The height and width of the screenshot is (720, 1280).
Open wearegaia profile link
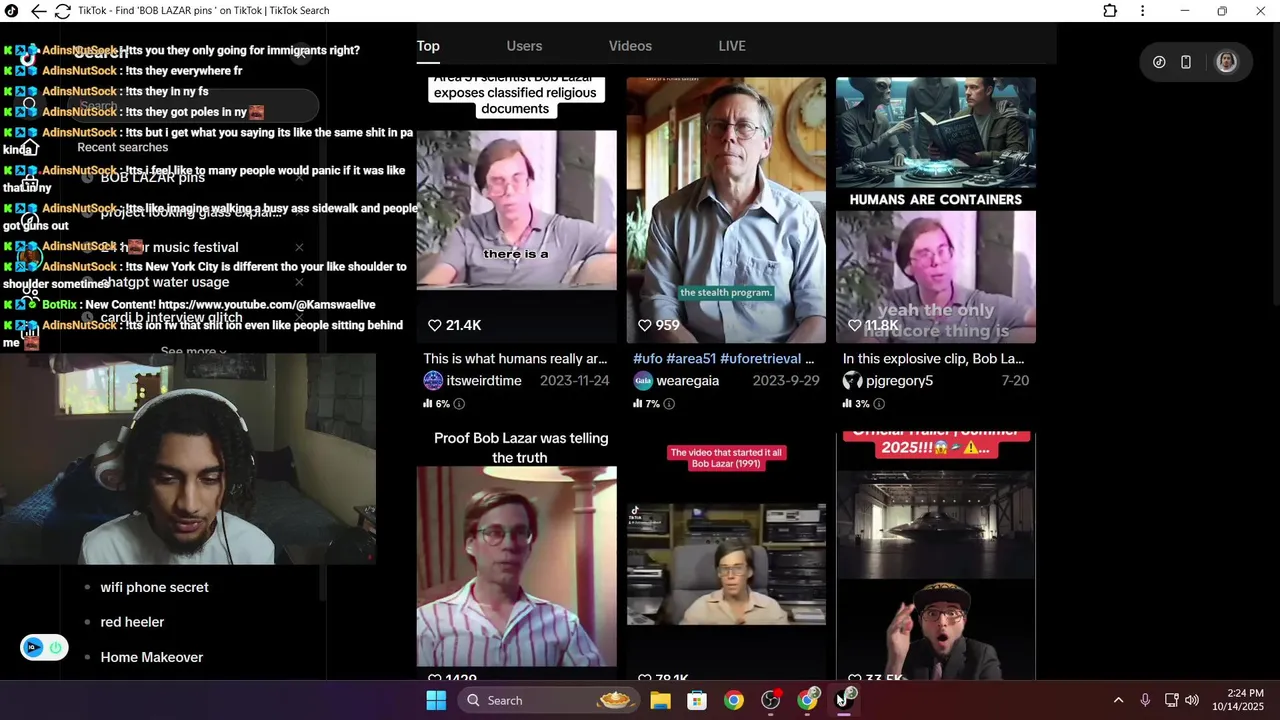688,381
